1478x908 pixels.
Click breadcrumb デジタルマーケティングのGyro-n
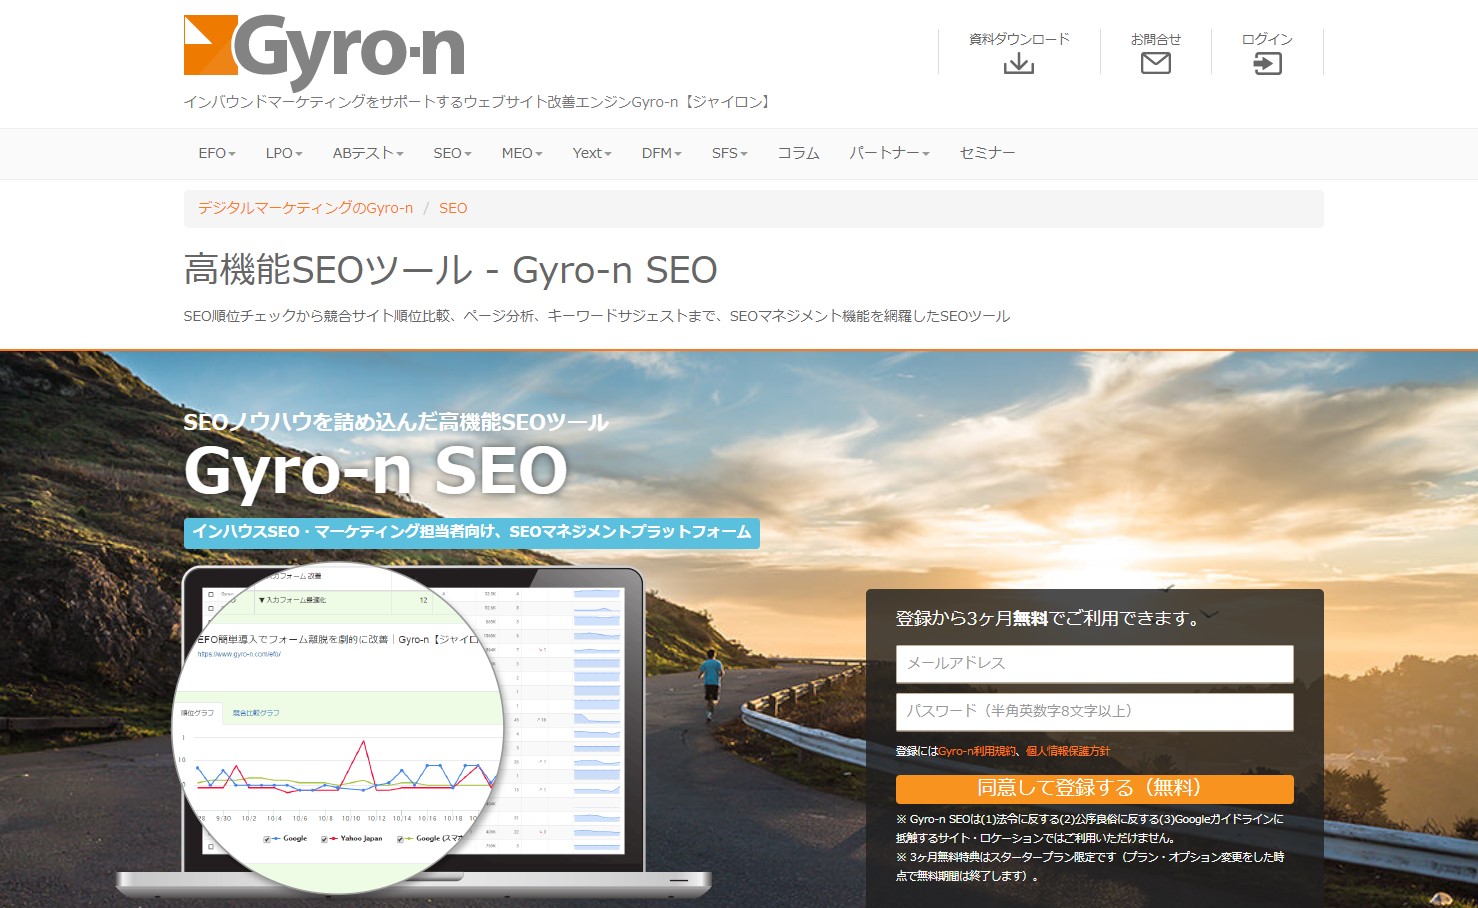pos(305,208)
